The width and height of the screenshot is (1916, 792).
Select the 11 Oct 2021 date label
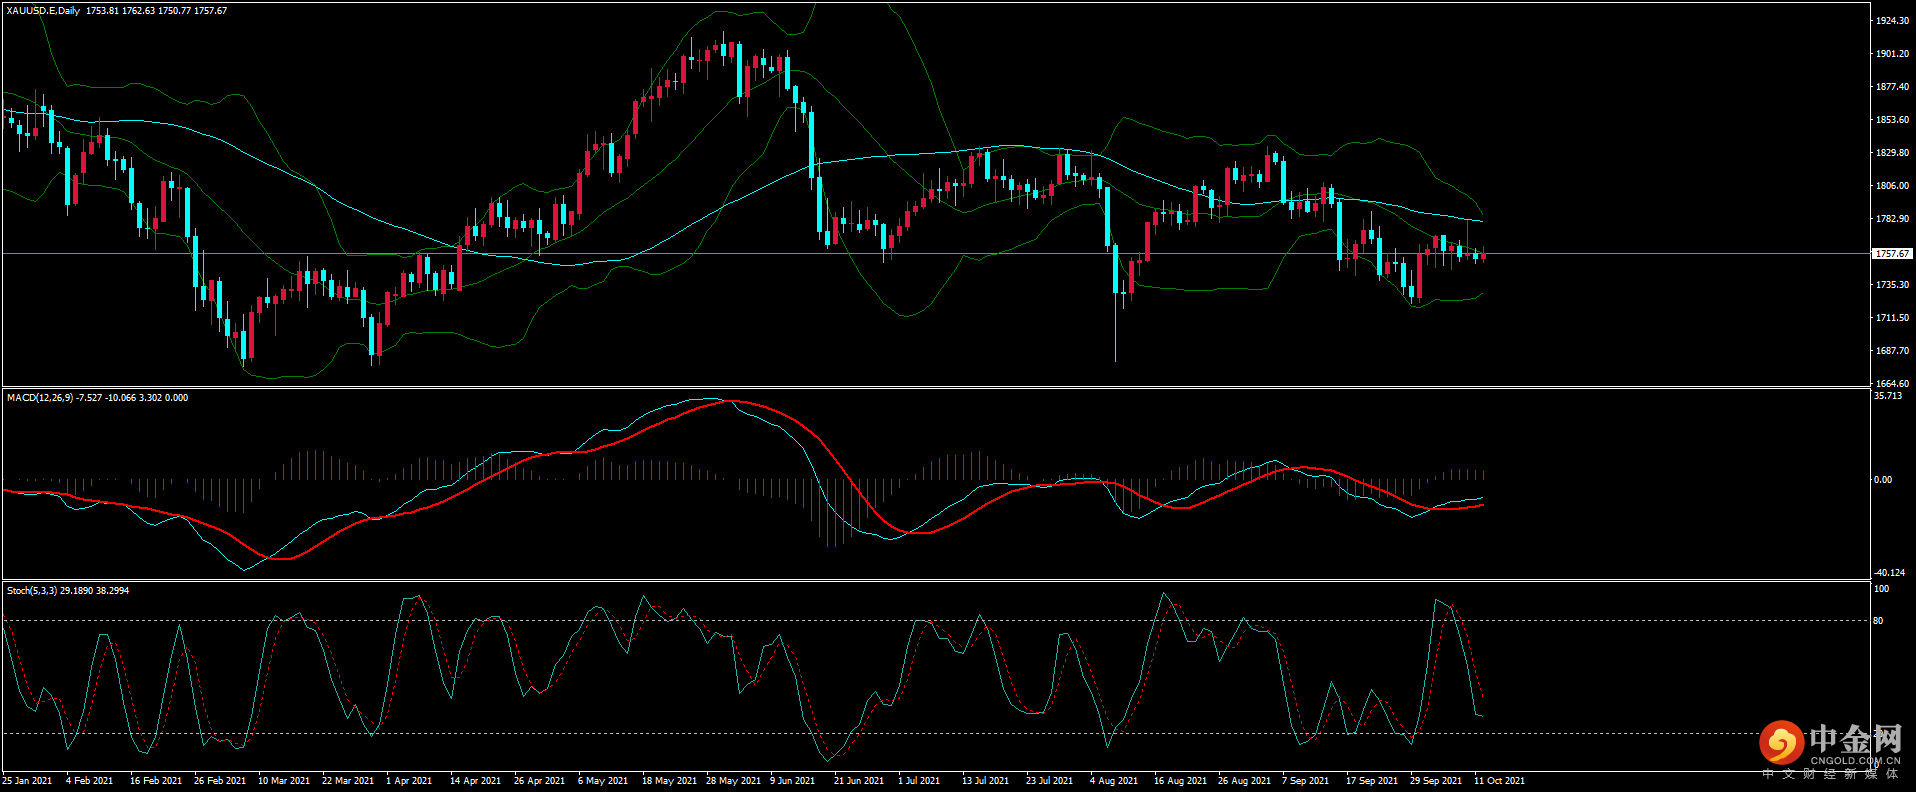coord(1499,781)
